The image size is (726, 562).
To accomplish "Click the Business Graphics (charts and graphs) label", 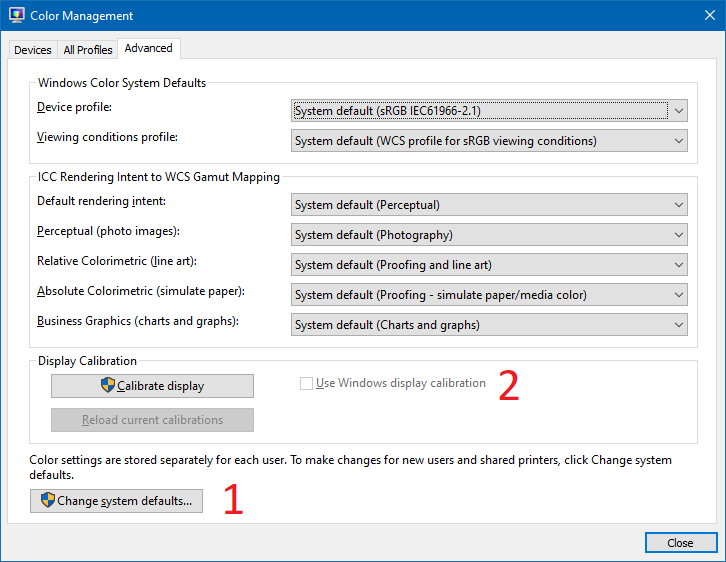I will (138, 321).
